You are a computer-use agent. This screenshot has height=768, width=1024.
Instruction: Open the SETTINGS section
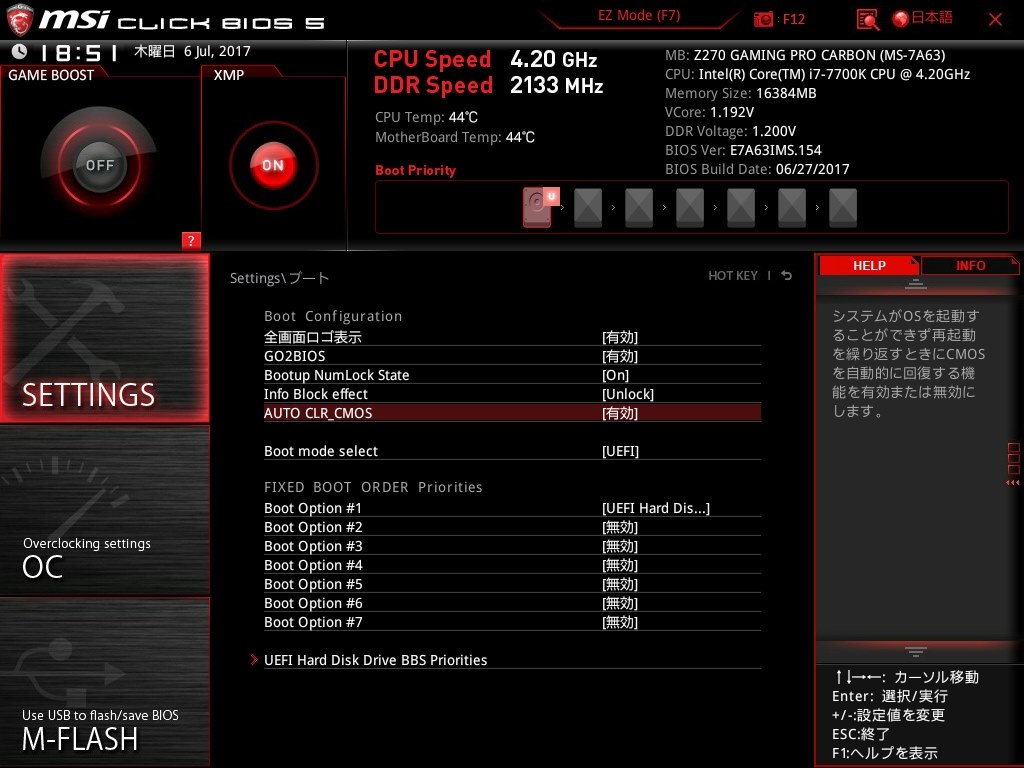pyautogui.click(x=104, y=338)
